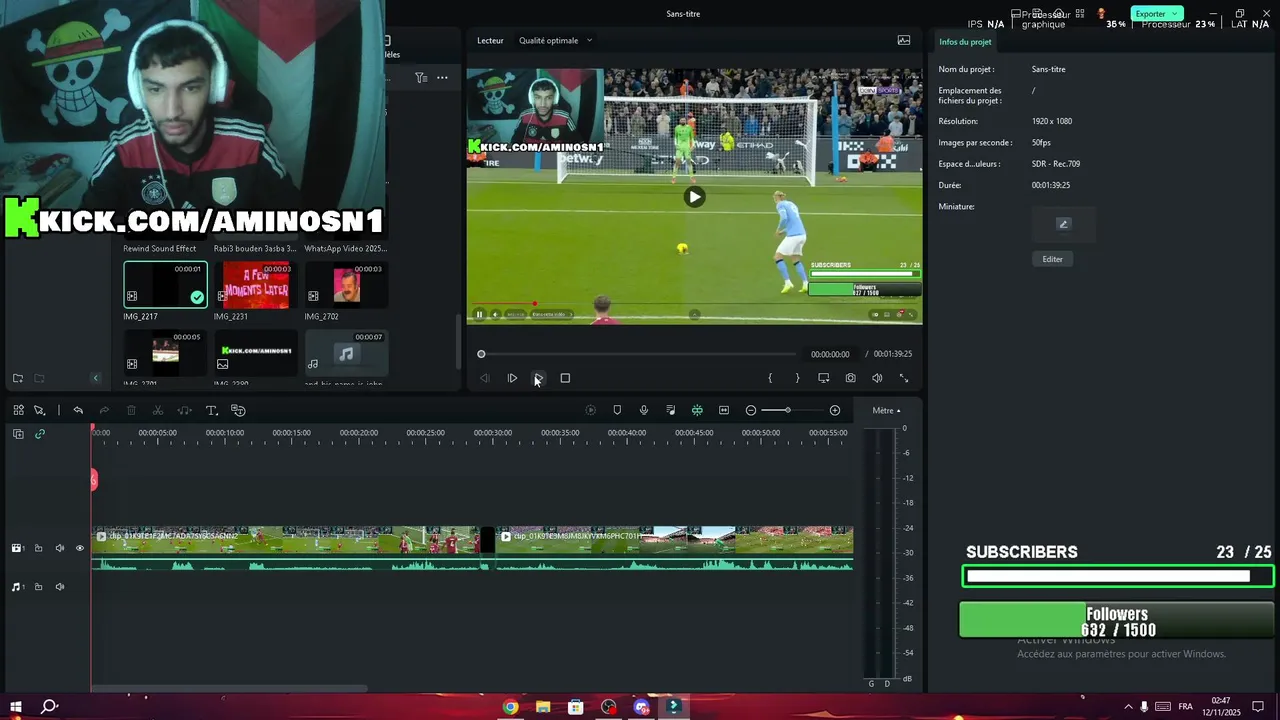Viewport: 1280px width, 720px height.
Task: Select the IMG_2217 media thumbnail
Action: 165,285
